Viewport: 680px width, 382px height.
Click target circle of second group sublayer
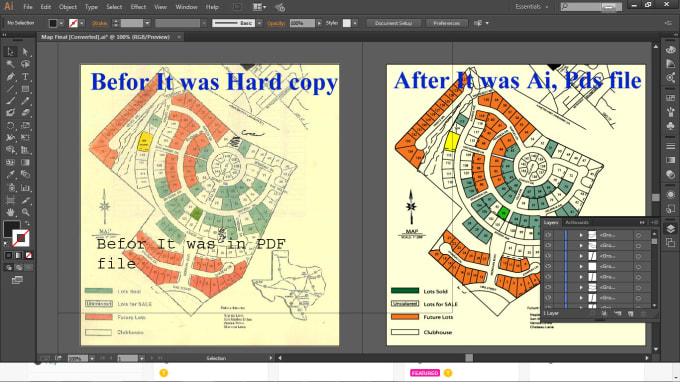[638, 245]
